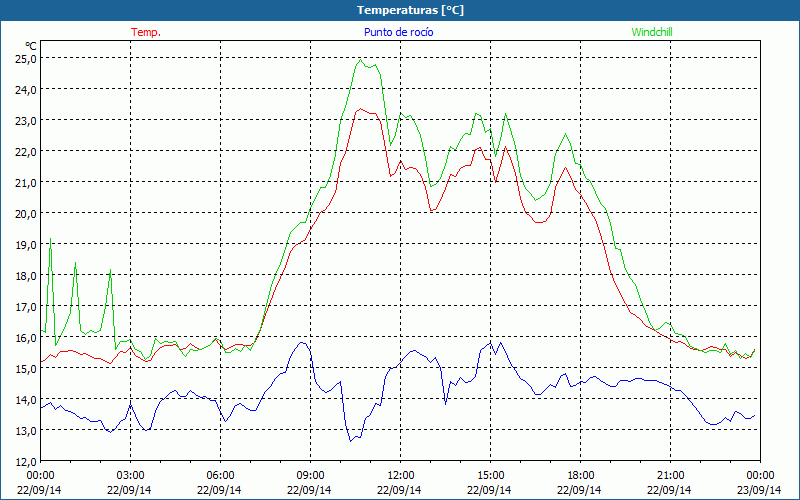Click the 03:00 time axis label
This screenshot has height=500, width=800.
point(131,476)
